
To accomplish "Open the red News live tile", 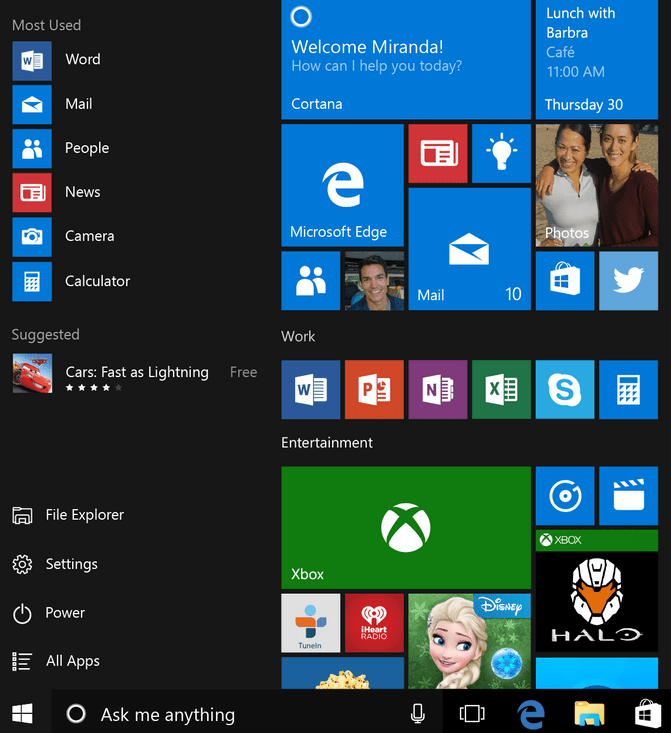I will (x=438, y=153).
